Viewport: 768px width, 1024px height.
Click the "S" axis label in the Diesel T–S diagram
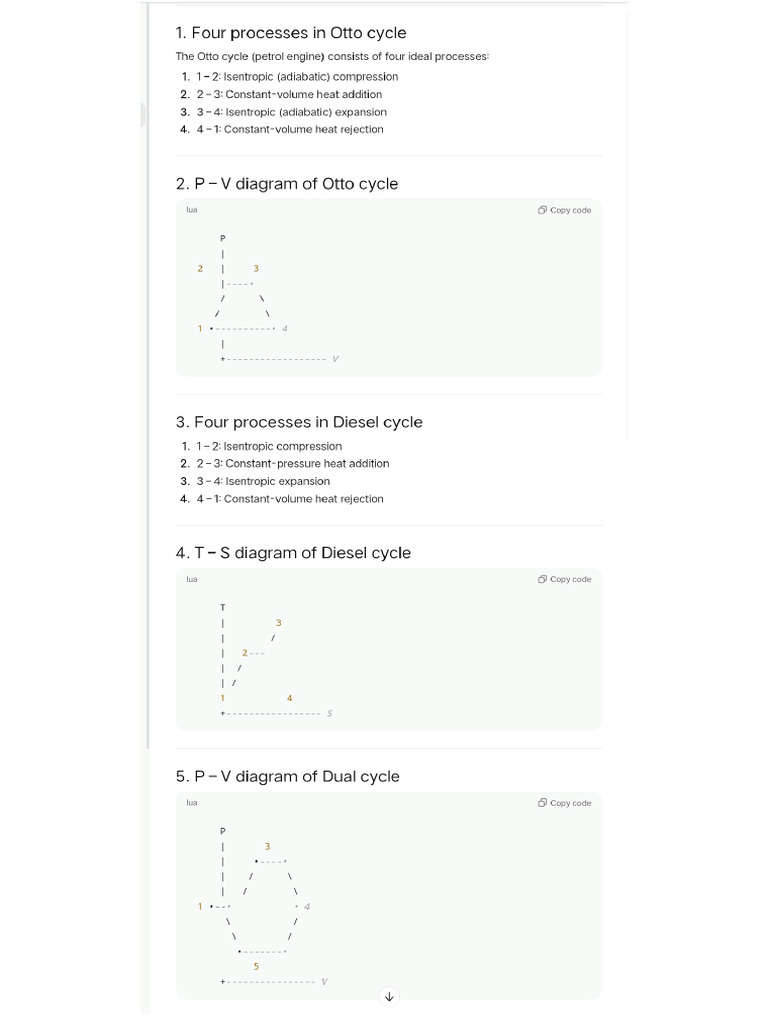tap(330, 713)
